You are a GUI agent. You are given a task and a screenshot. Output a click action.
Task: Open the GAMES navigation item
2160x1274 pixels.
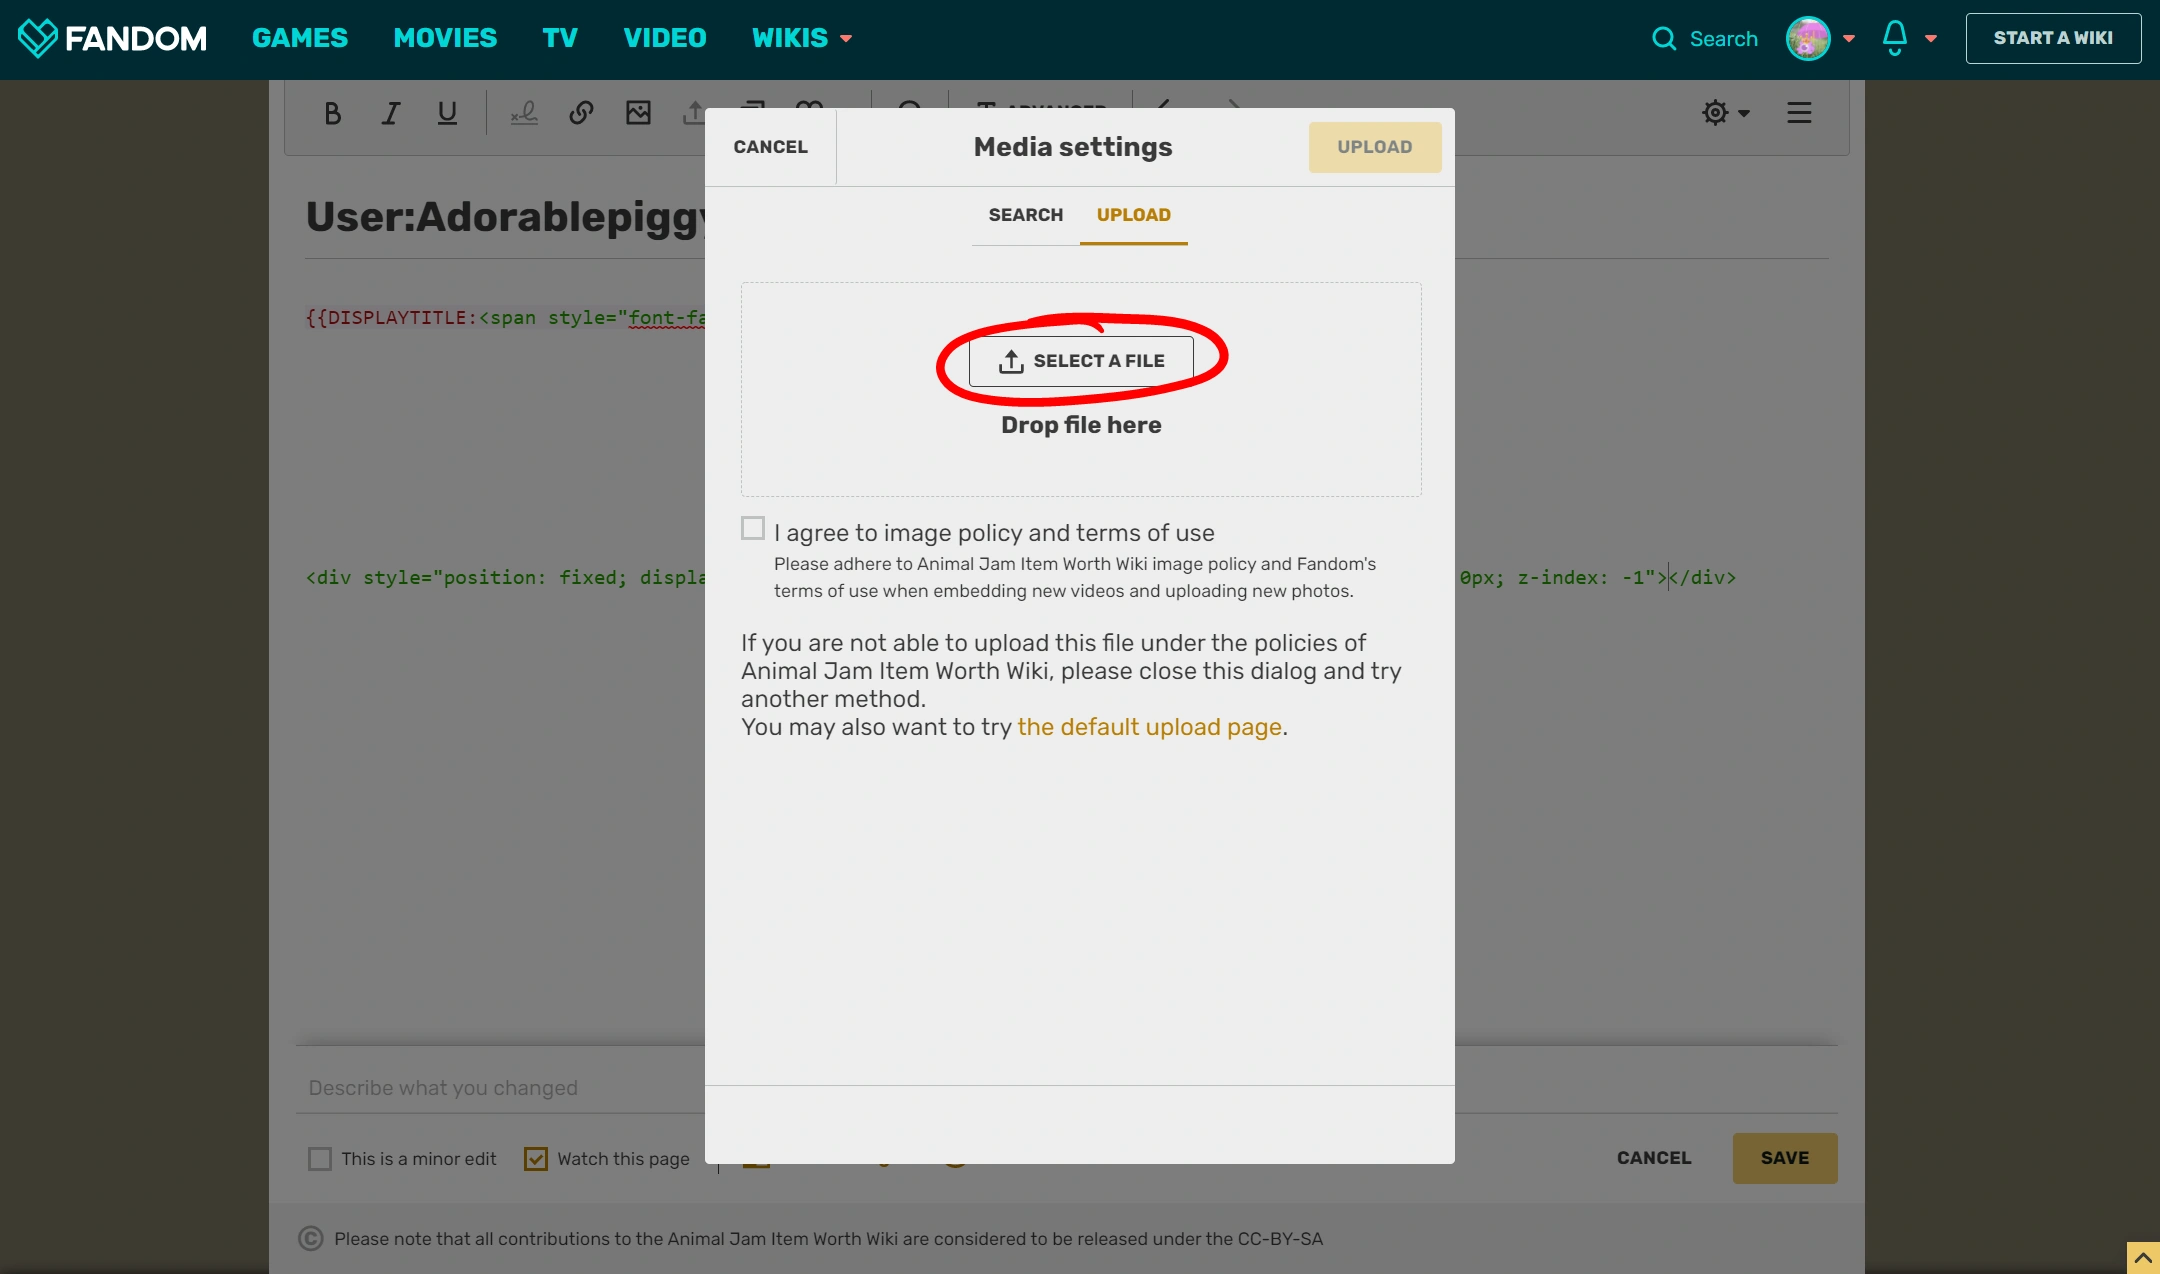coord(300,38)
